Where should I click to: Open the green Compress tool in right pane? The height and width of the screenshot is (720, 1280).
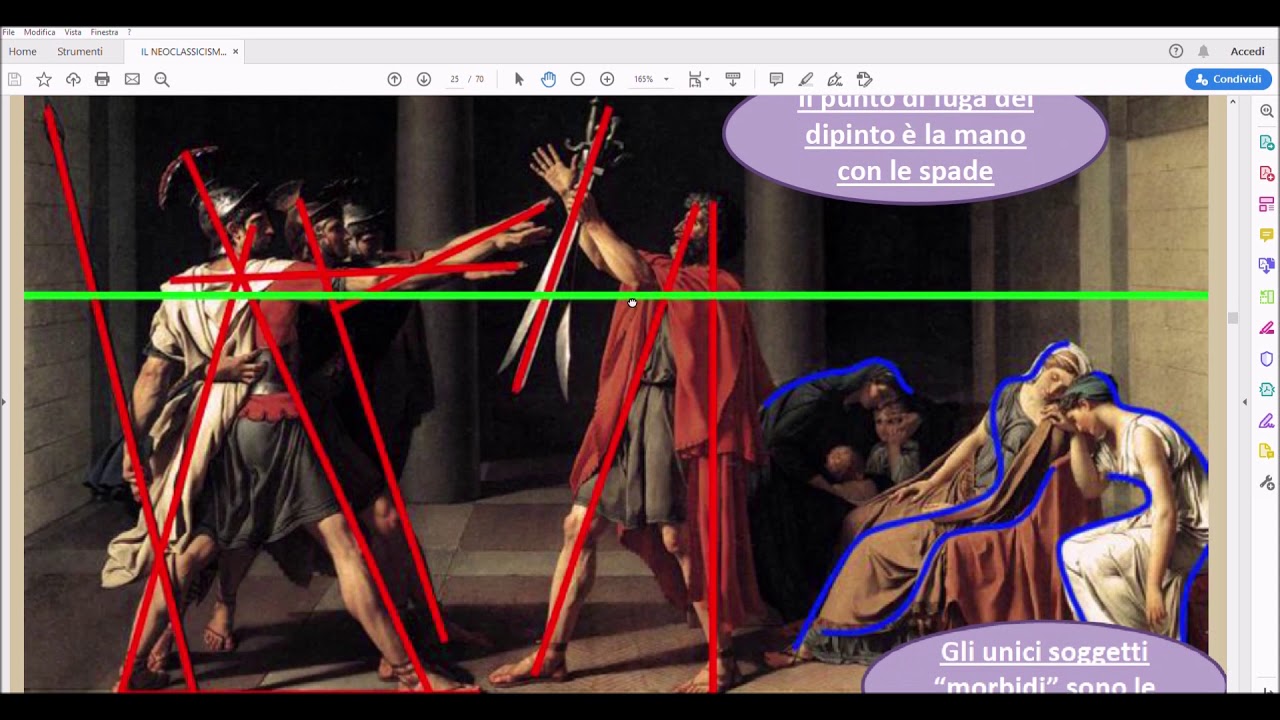click(1267, 297)
